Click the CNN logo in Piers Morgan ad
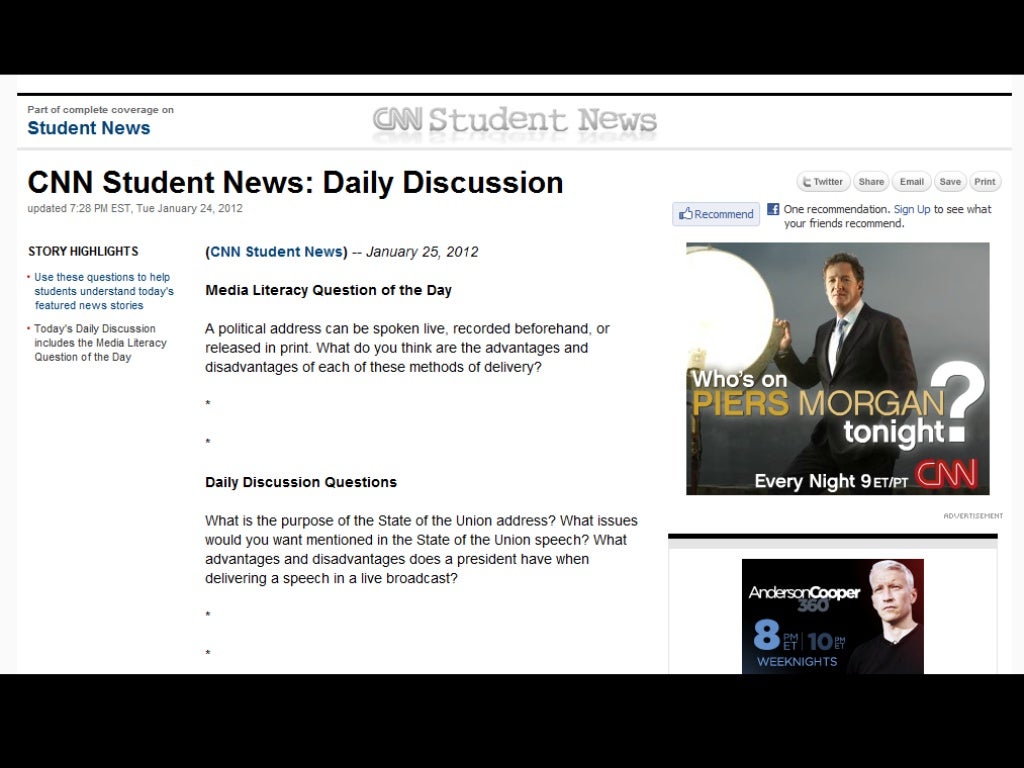Viewport: 1024px width, 768px height. coord(946,475)
